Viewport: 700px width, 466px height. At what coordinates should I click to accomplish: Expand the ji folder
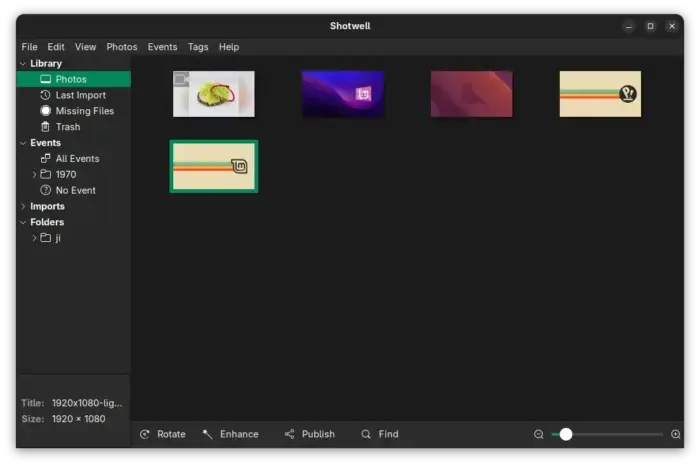click(34, 238)
